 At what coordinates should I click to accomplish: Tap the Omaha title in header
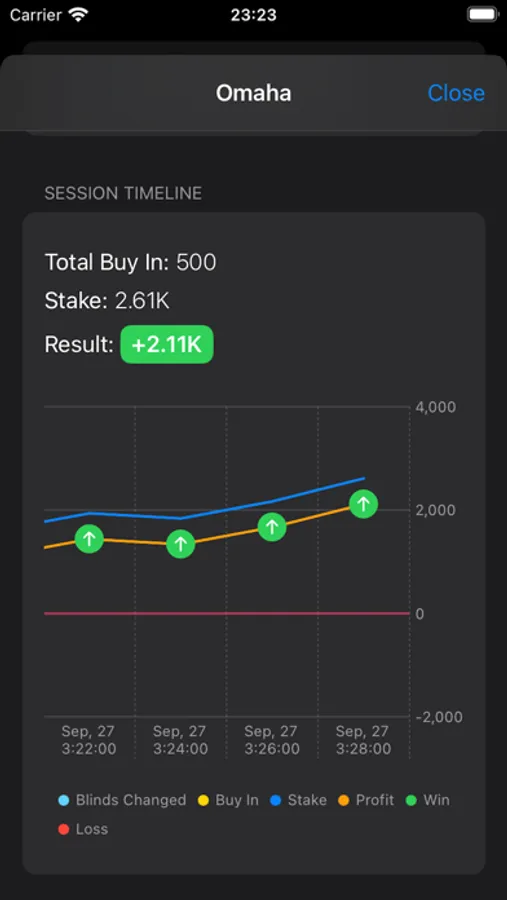pos(253,93)
